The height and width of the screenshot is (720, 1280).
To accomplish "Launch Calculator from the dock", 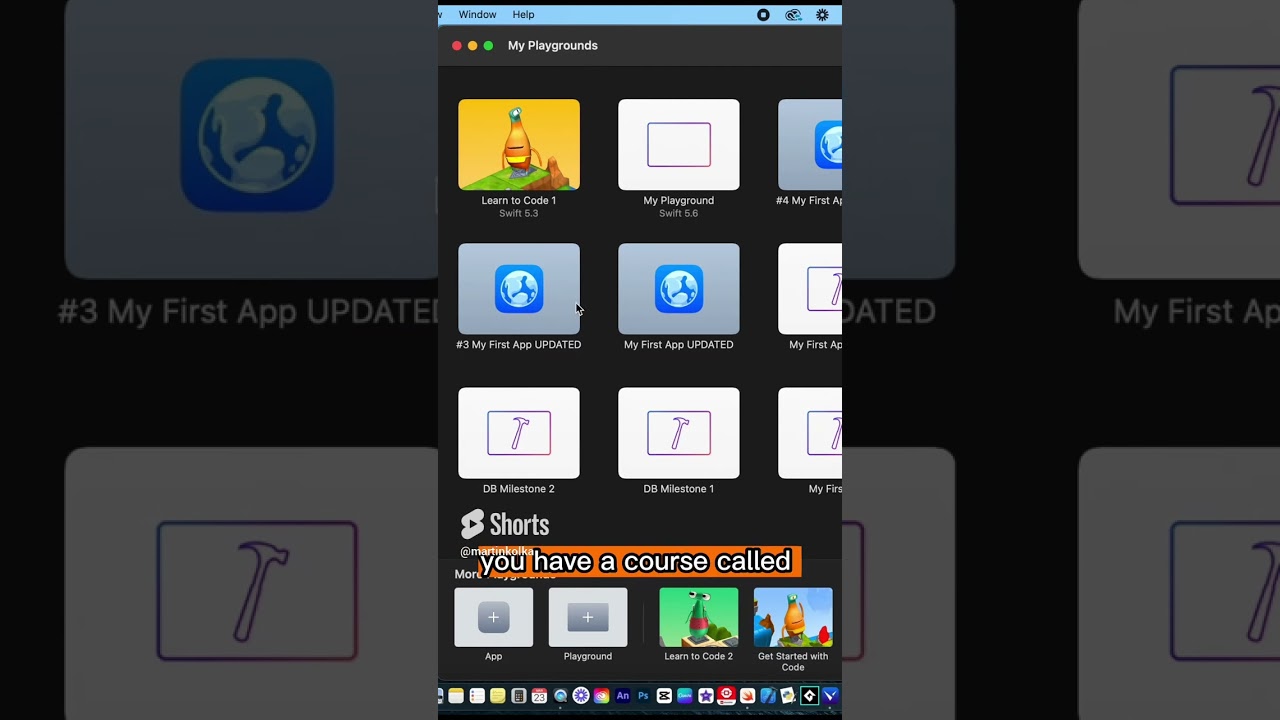I will tap(518, 696).
